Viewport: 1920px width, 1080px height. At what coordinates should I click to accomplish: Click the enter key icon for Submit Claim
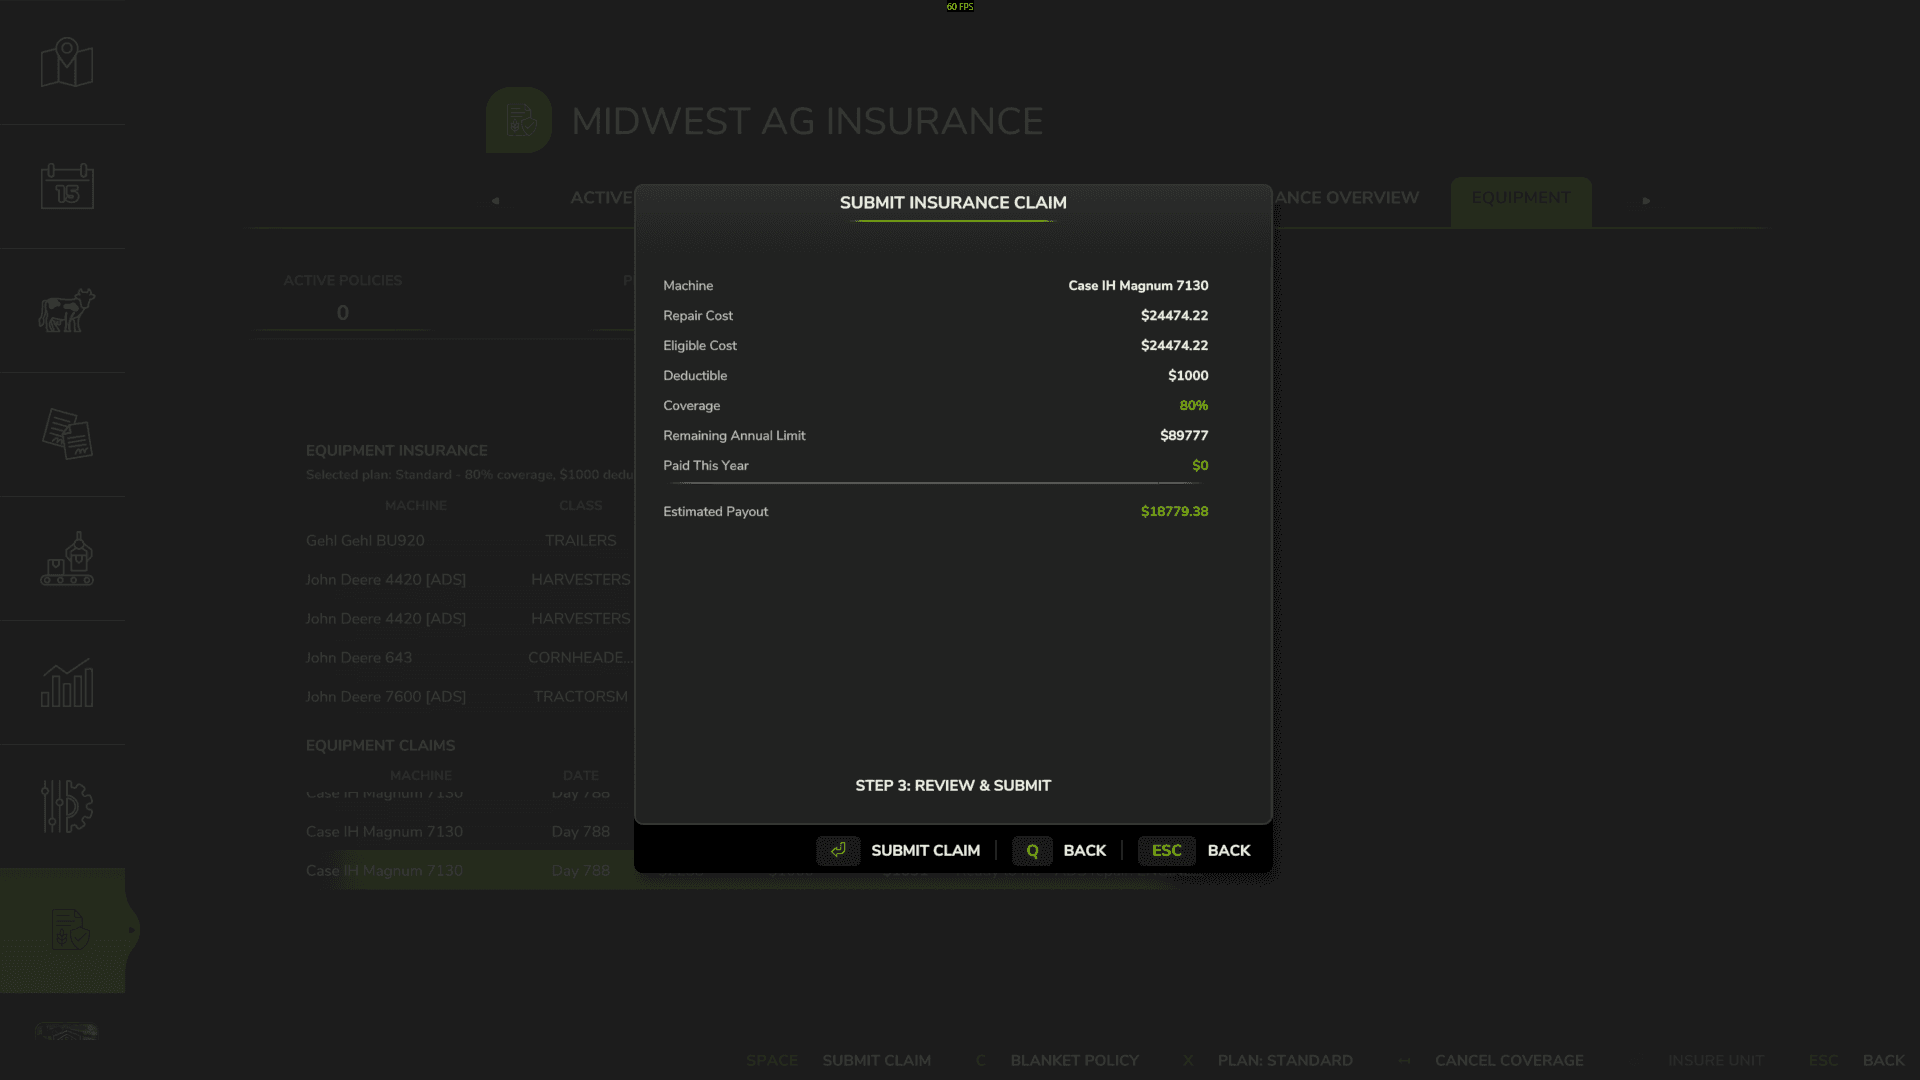(838, 850)
